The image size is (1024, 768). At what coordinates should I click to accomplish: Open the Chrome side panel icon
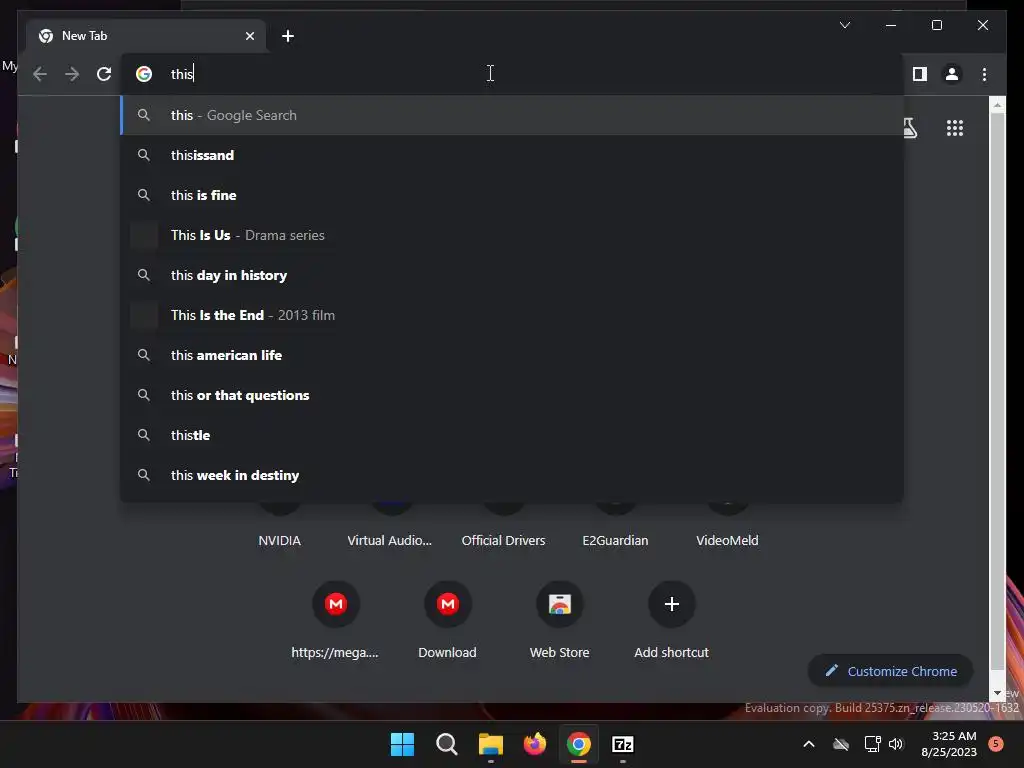pos(920,74)
